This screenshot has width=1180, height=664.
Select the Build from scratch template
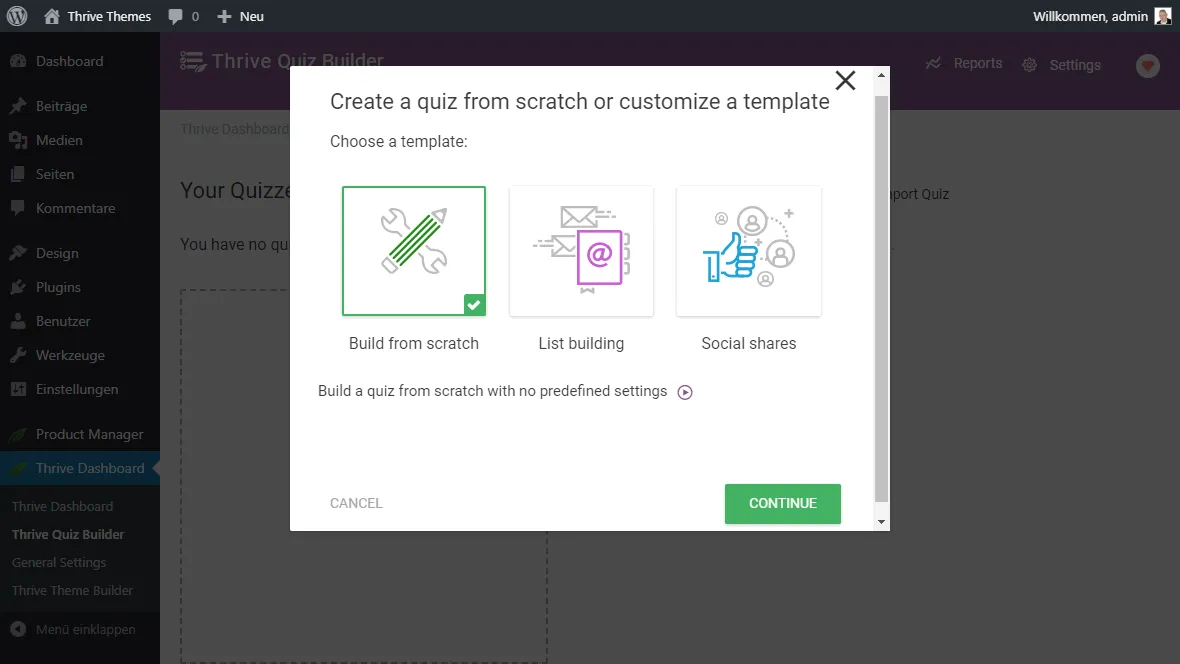[414, 251]
